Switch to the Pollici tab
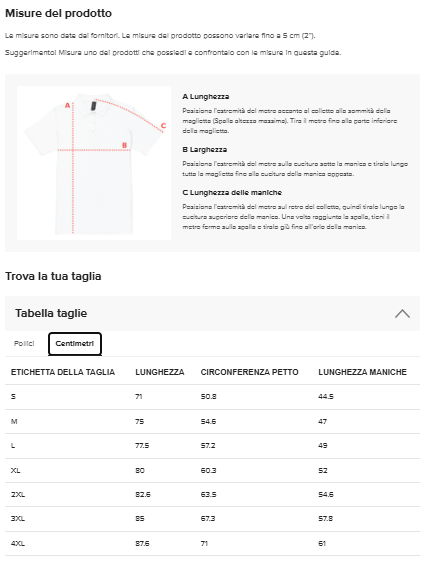This screenshot has height=569, width=430. click(x=24, y=343)
